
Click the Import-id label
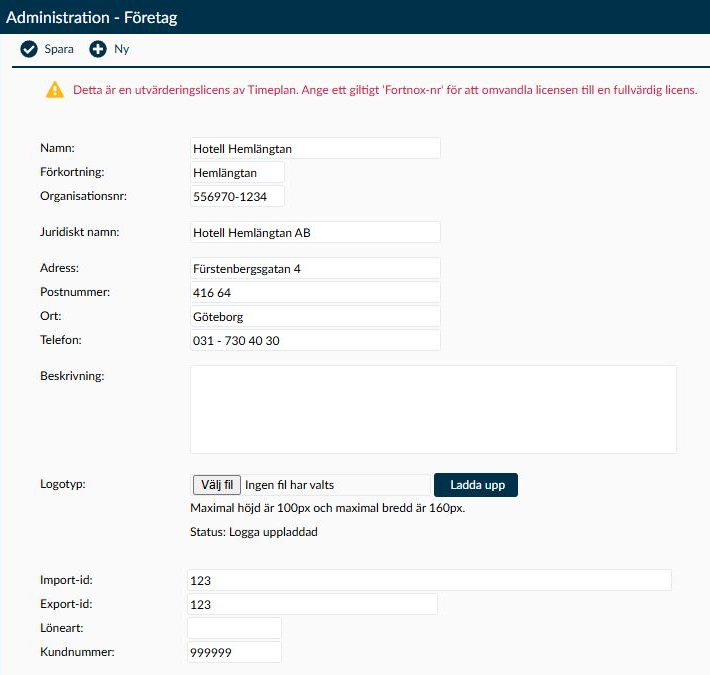pyautogui.click(x=66, y=580)
